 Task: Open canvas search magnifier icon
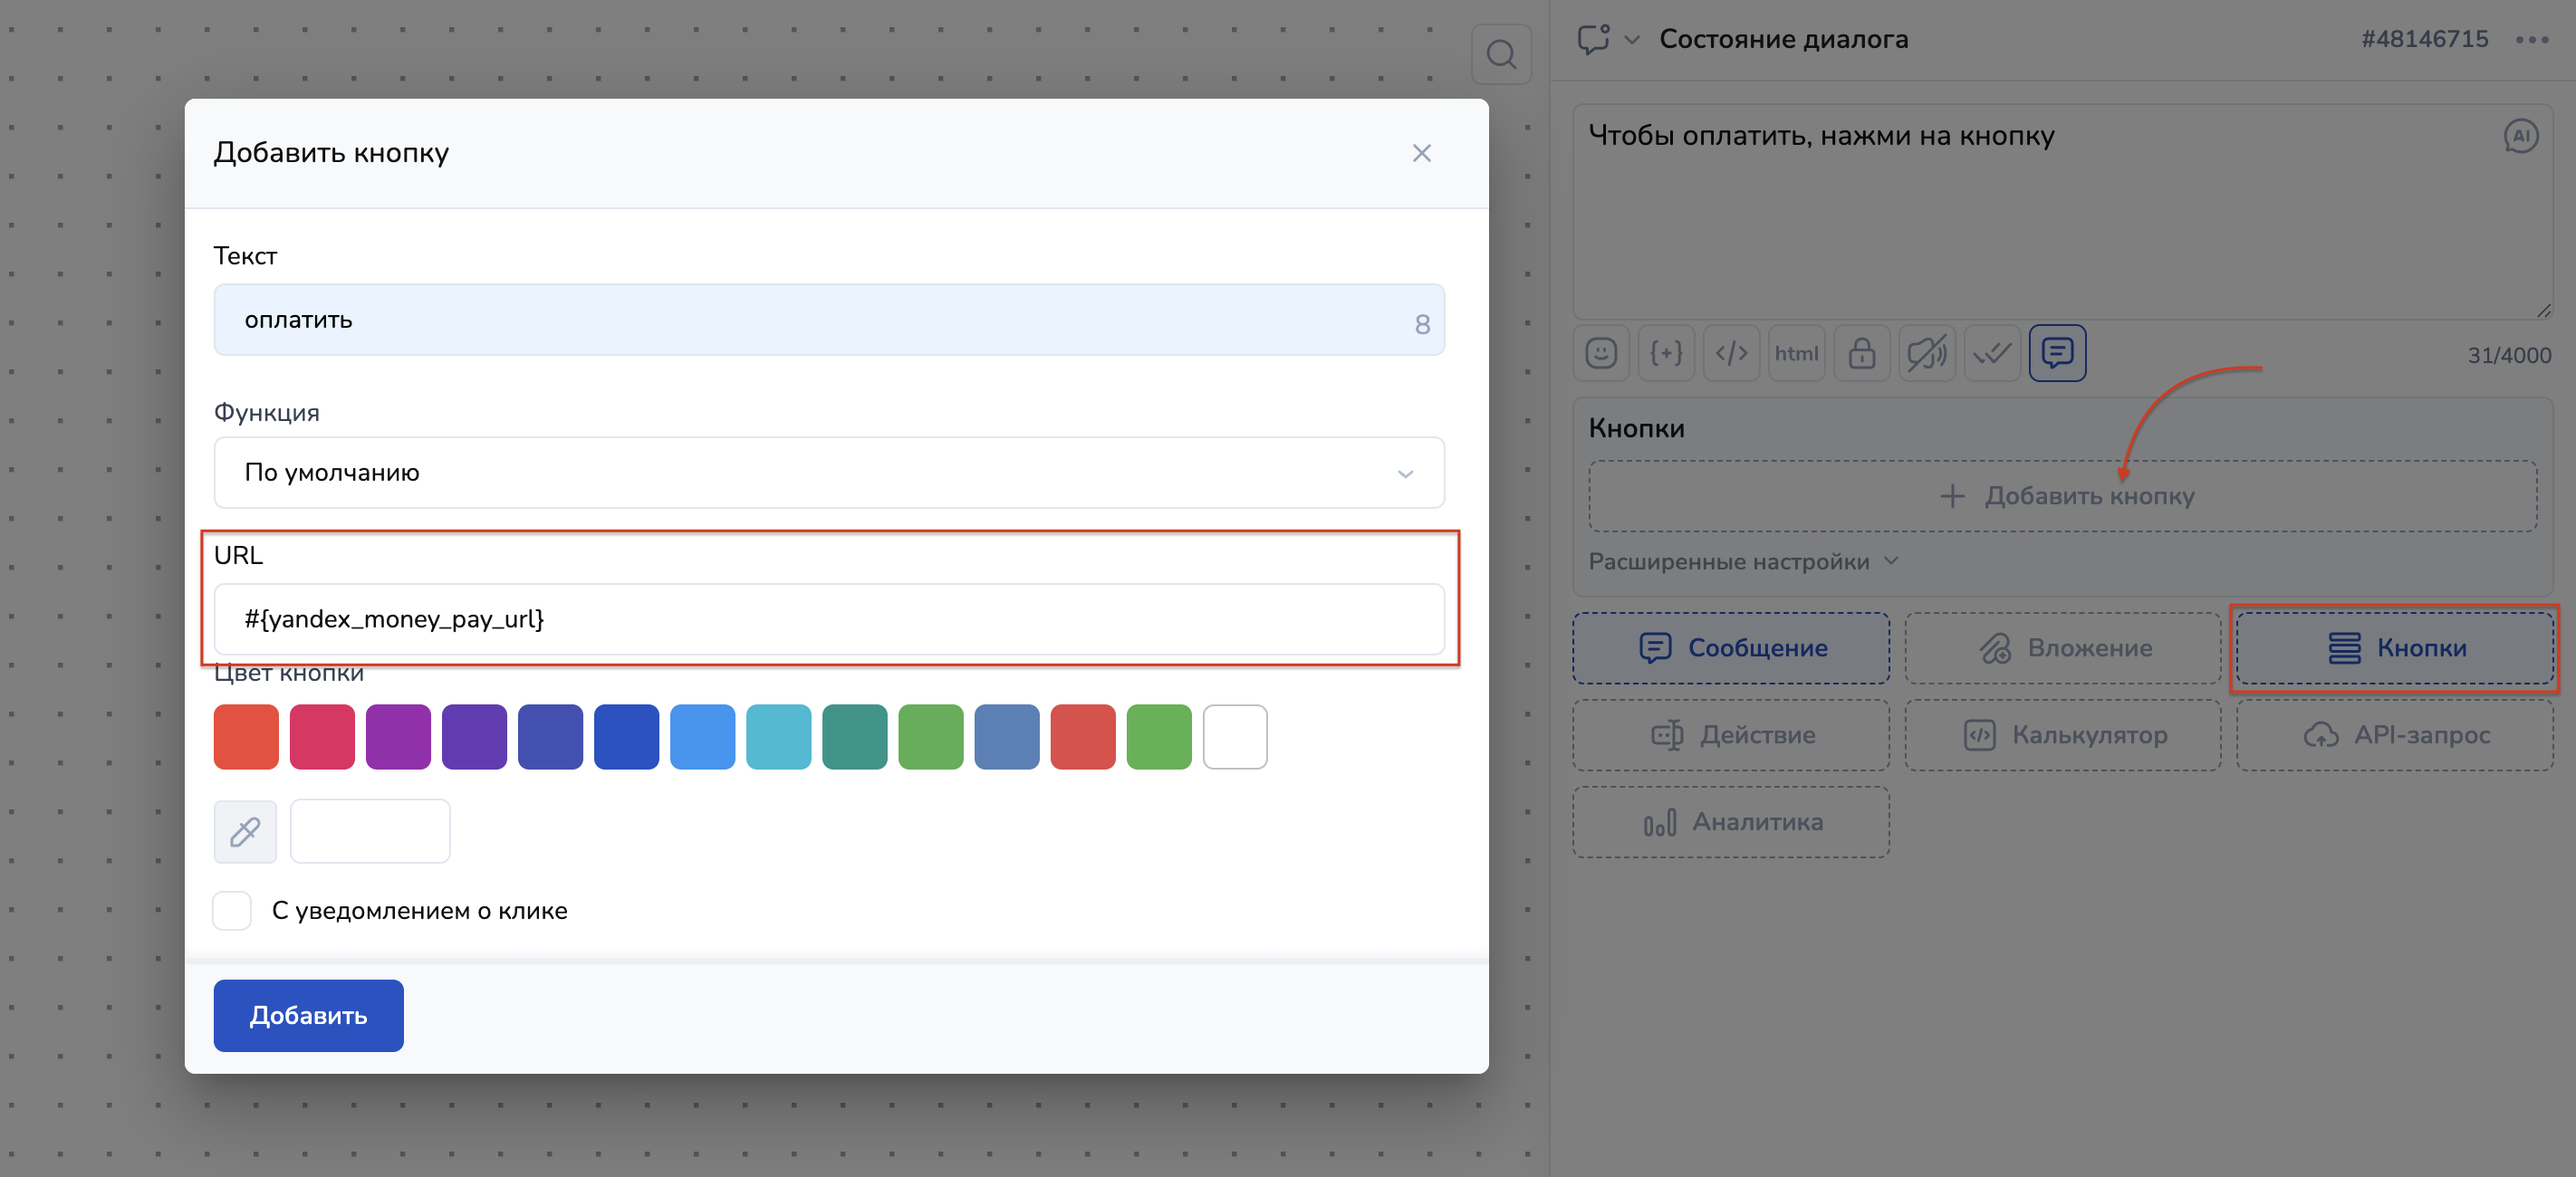(1501, 54)
